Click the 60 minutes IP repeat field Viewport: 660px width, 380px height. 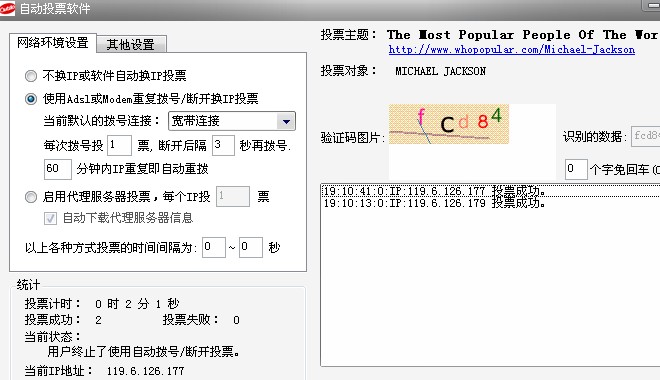[58, 169]
